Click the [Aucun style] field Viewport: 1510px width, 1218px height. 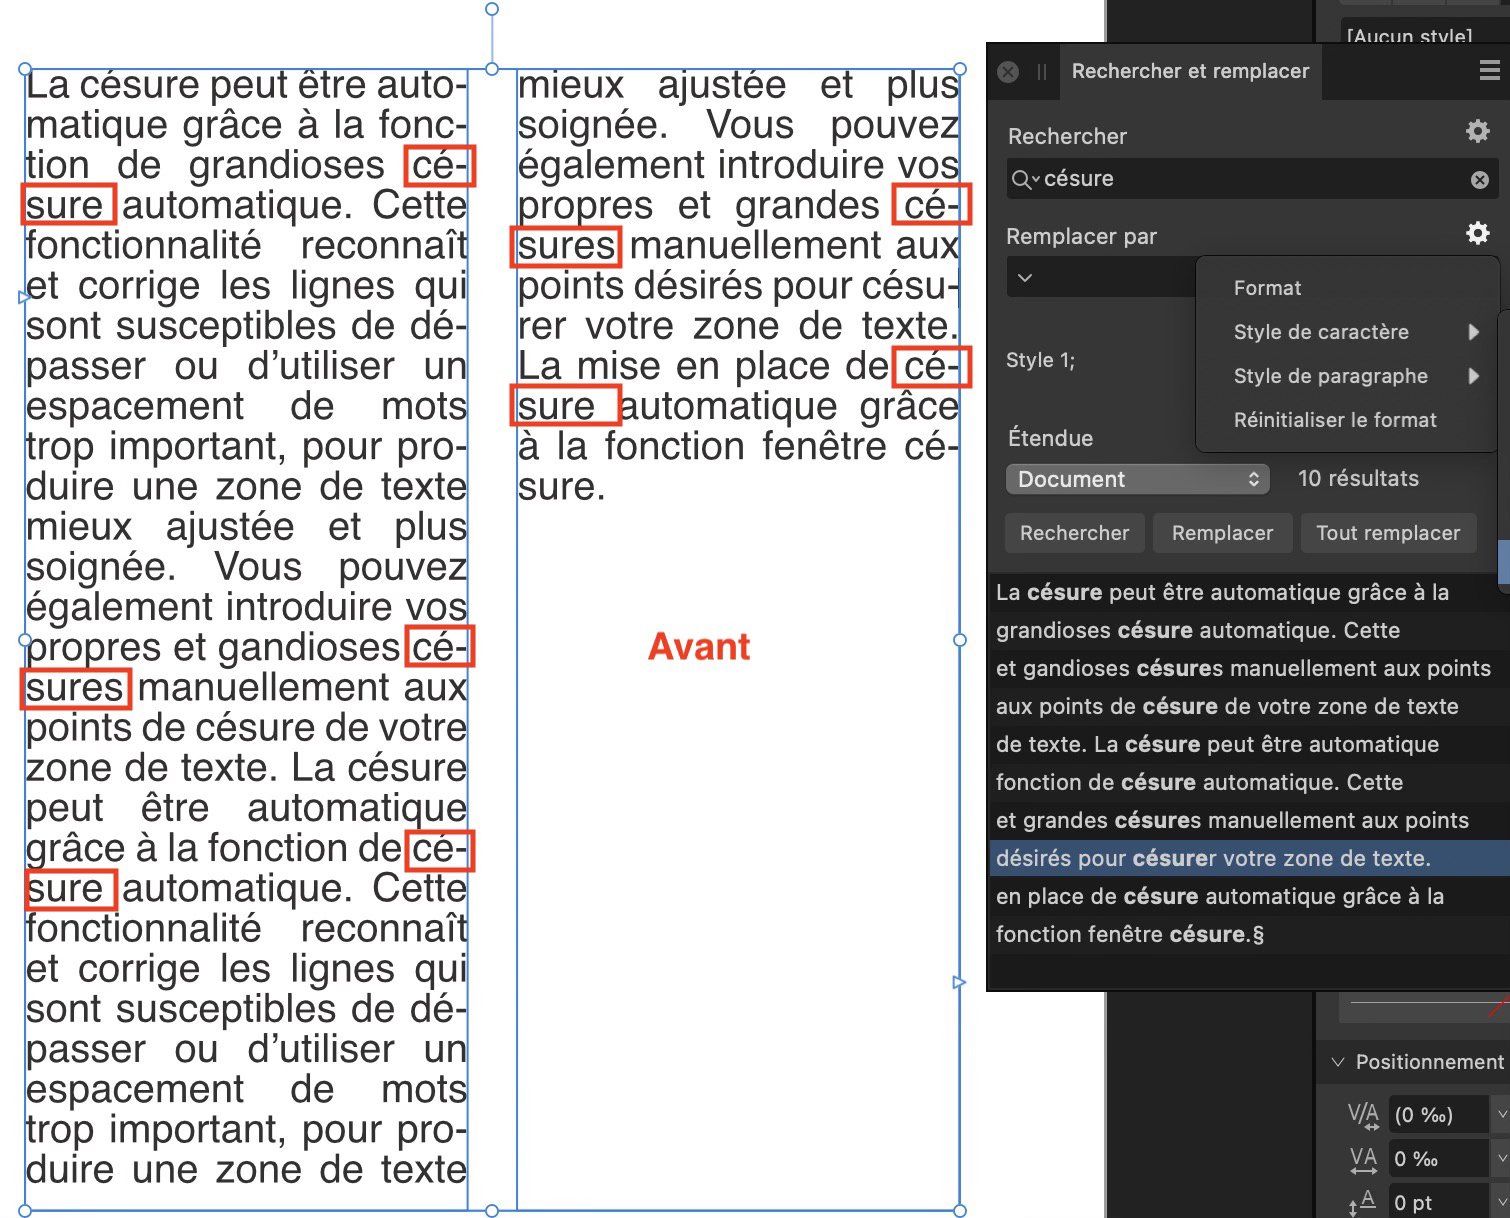coord(1424,34)
